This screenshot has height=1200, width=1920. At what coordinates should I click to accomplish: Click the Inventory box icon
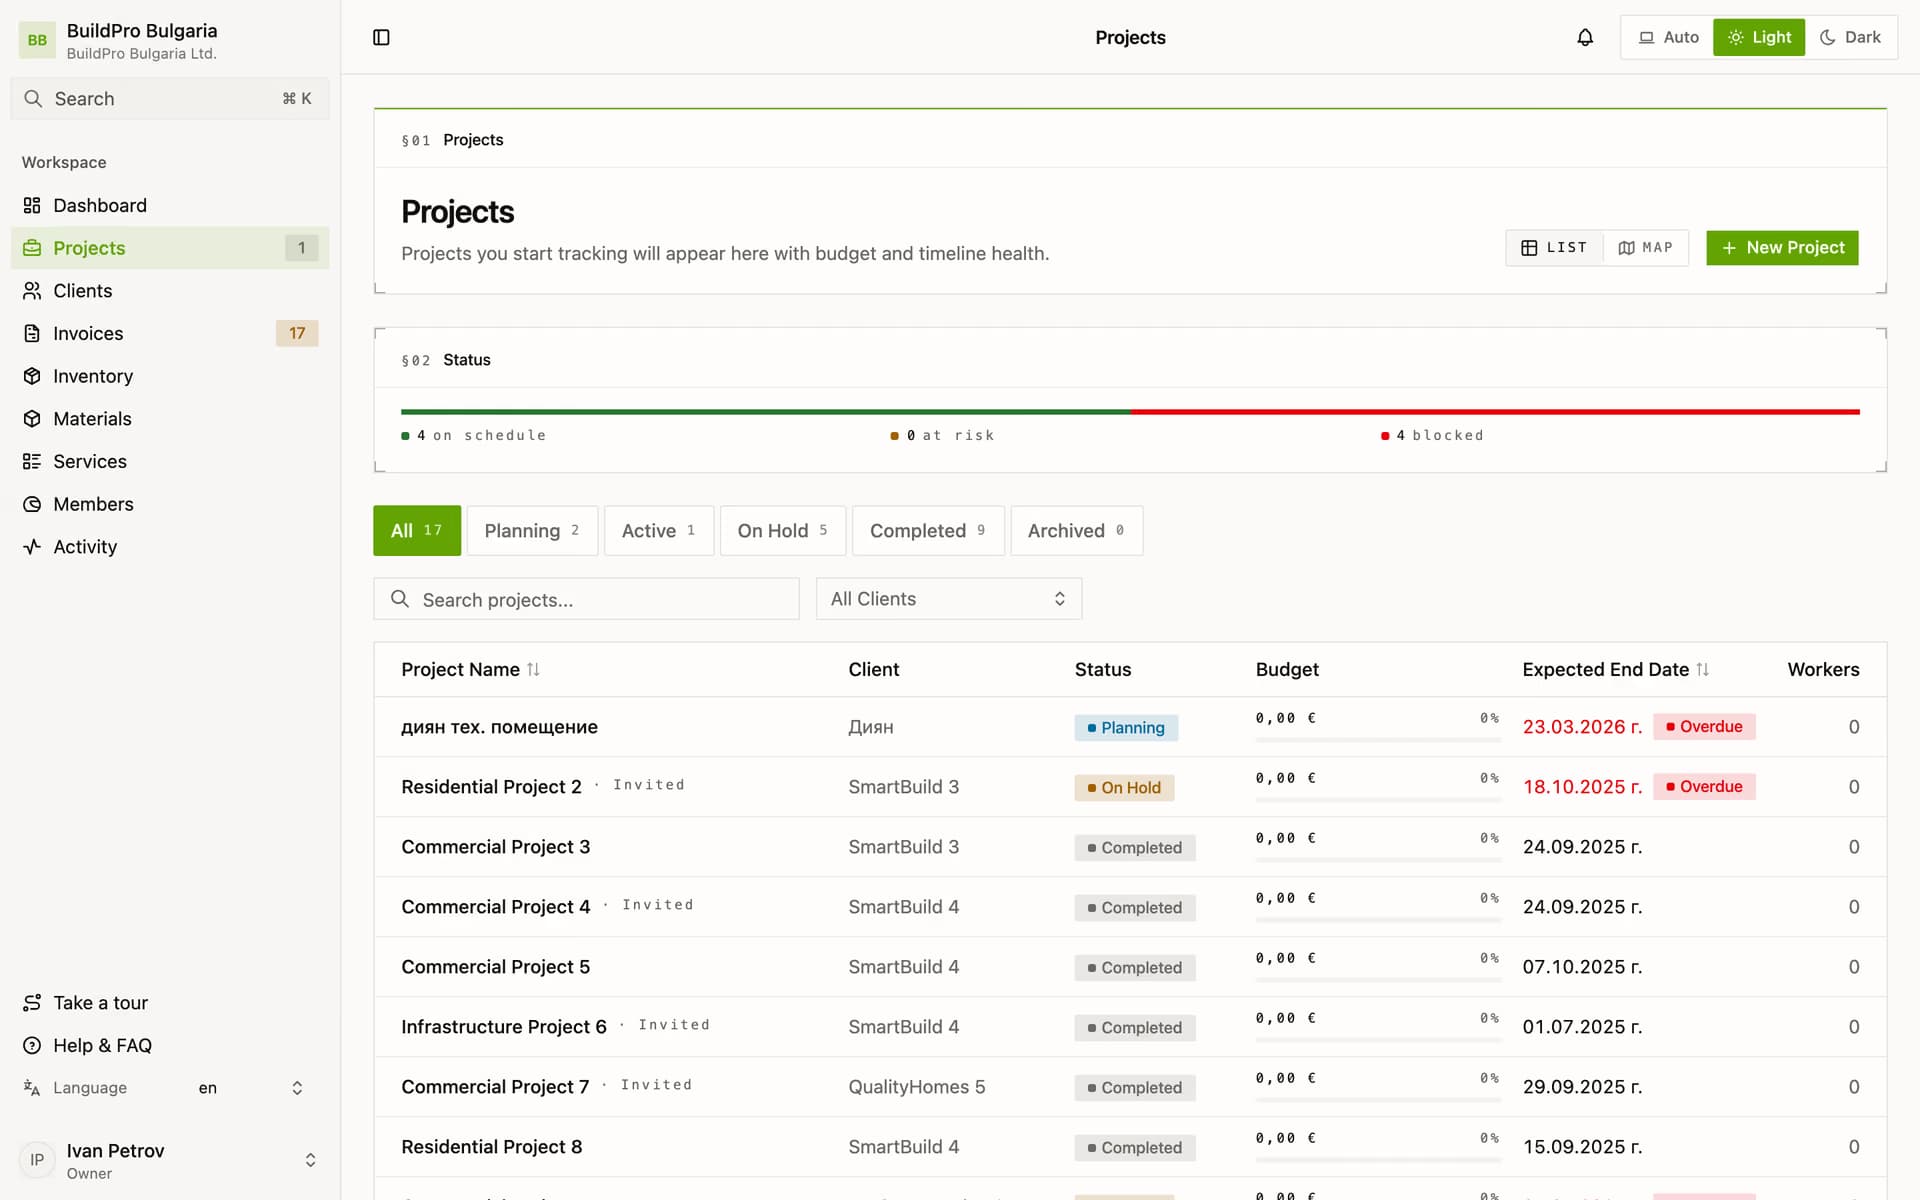tap(32, 376)
